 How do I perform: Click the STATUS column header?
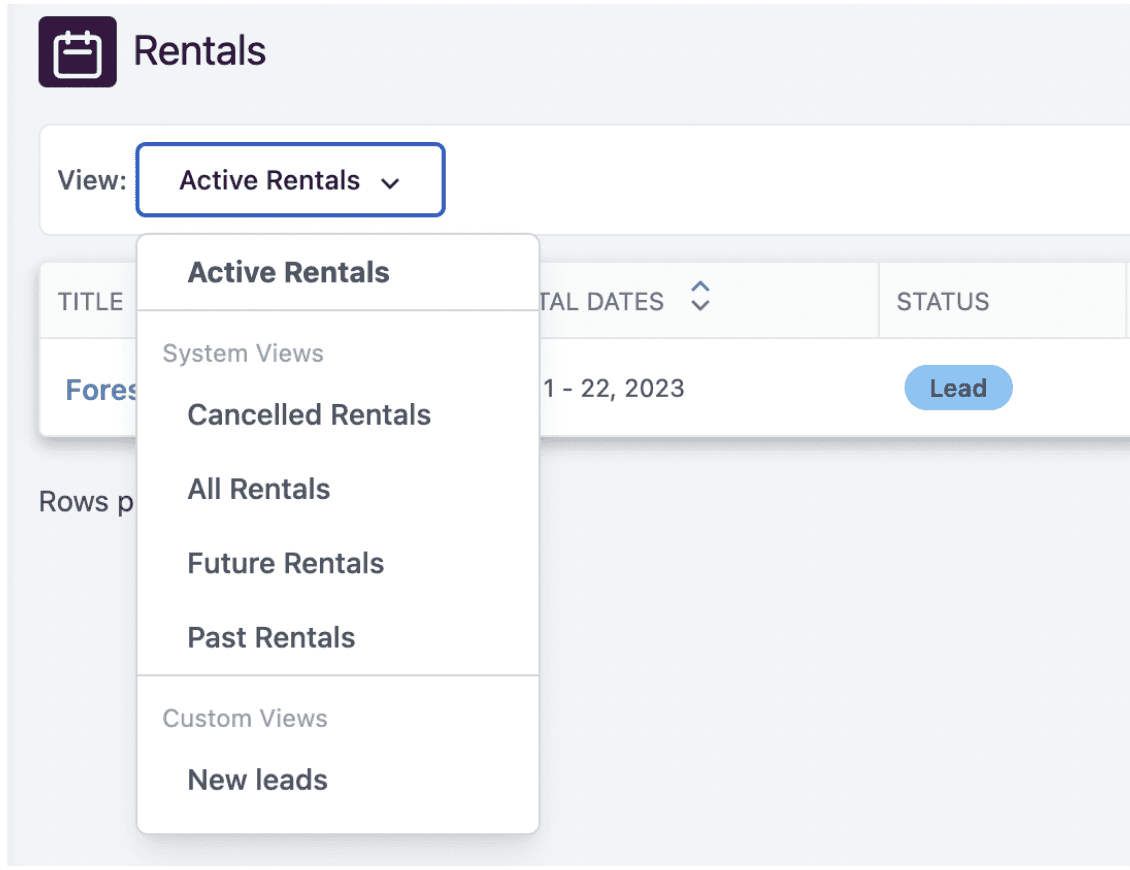pos(942,302)
